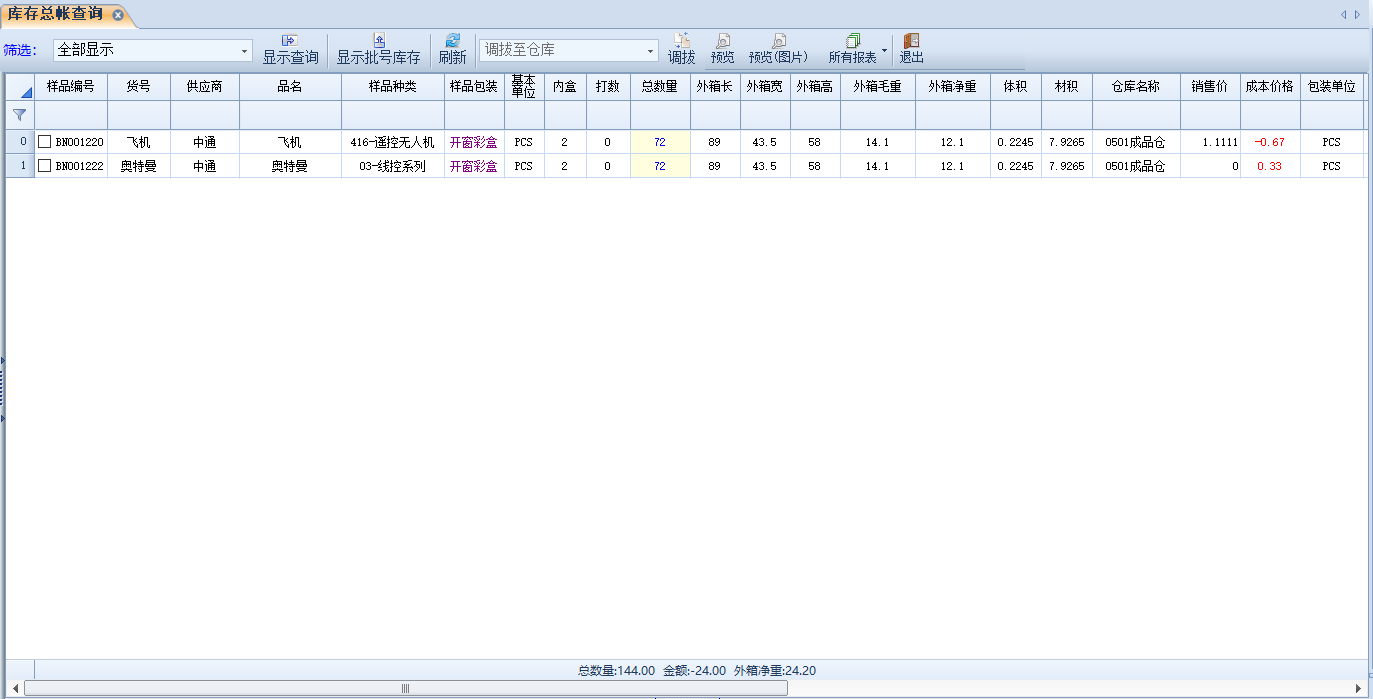The height and width of the screenshot is (699, 1373).
Task: Click the 成本价格 column header
Action: [1269, 87]
